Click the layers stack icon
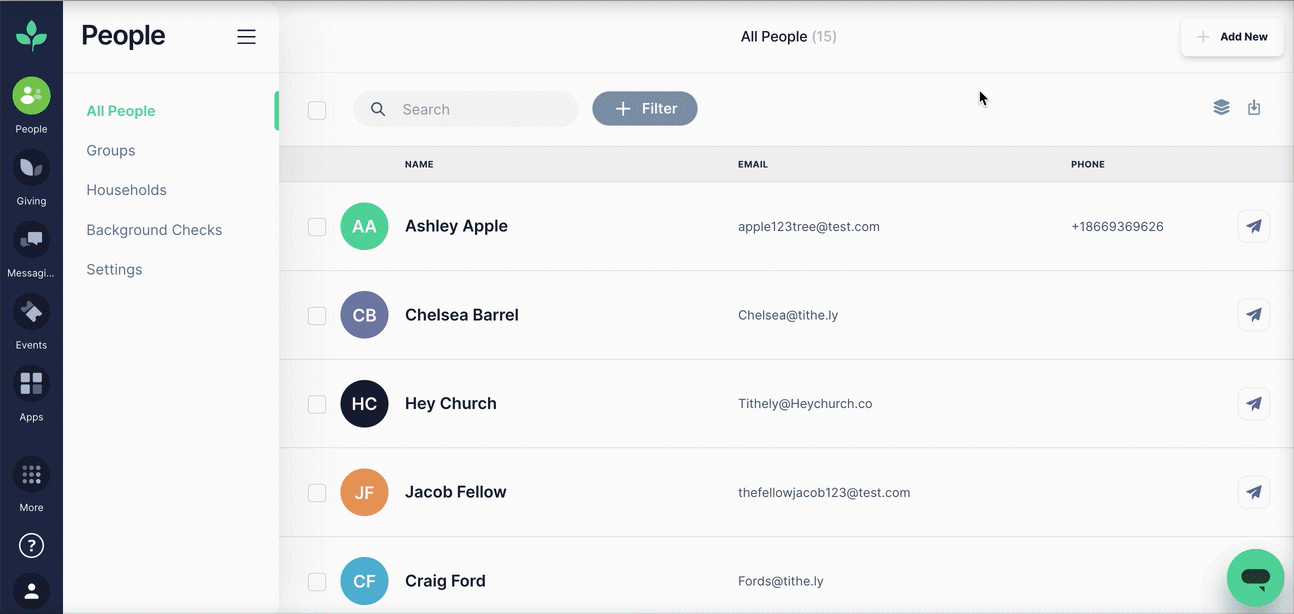The height and width of the screenshot is (614, 1294). point(1221,108)
